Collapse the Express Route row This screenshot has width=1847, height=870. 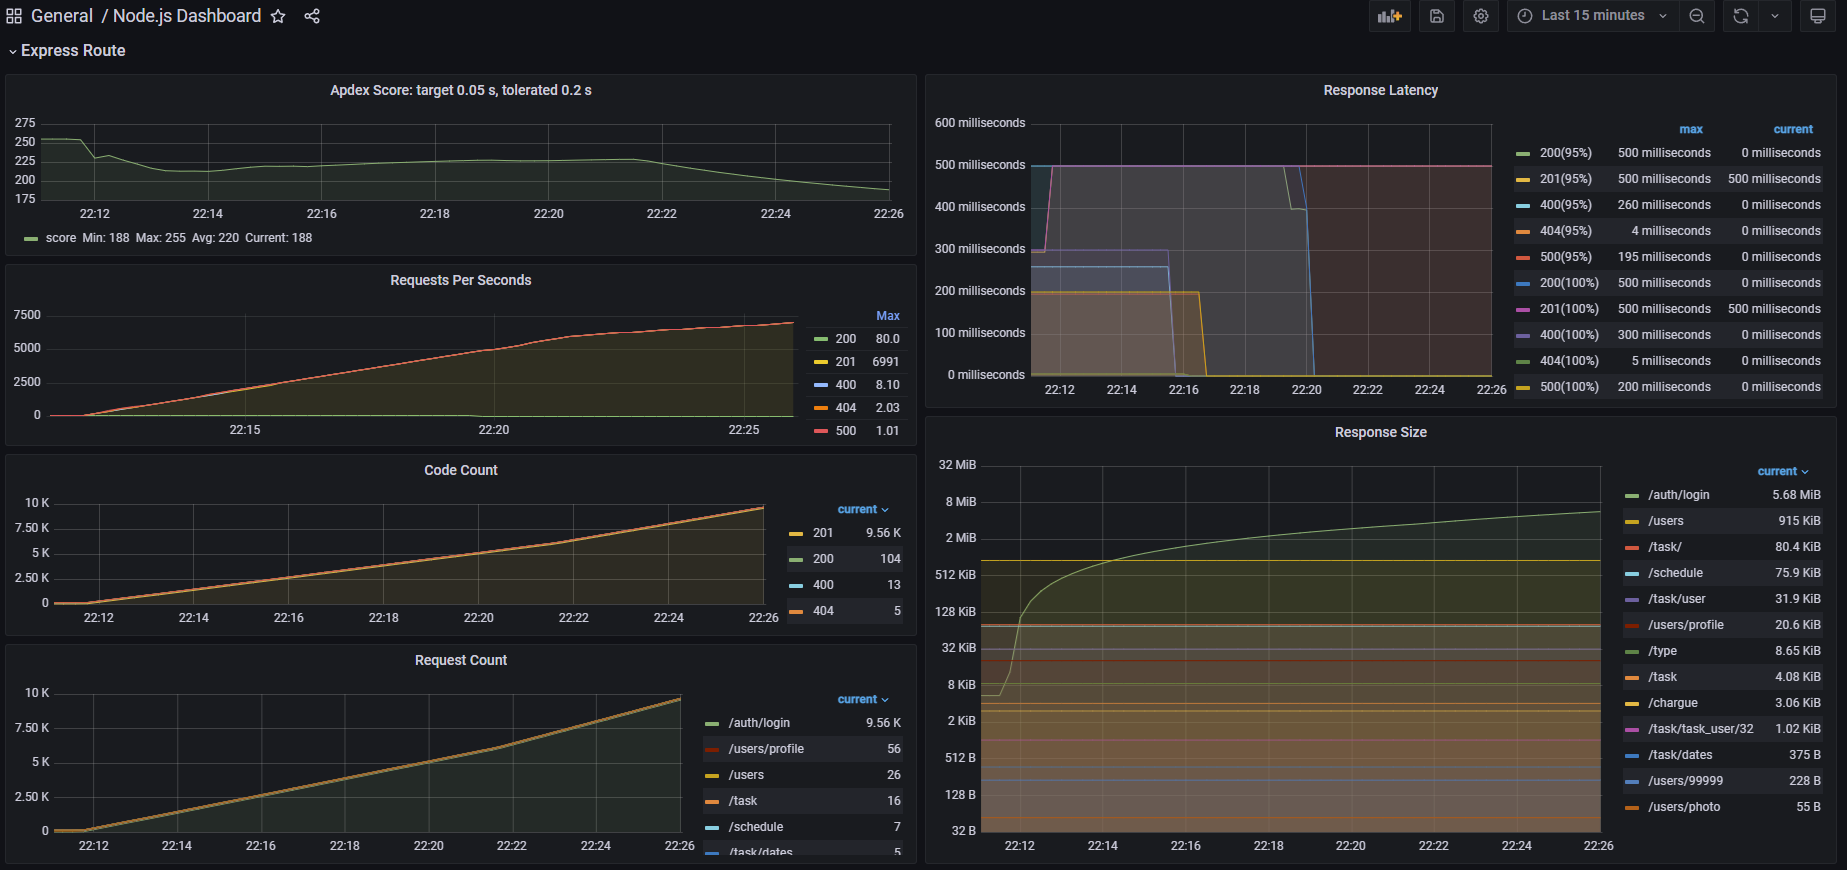tap(67, 50)
